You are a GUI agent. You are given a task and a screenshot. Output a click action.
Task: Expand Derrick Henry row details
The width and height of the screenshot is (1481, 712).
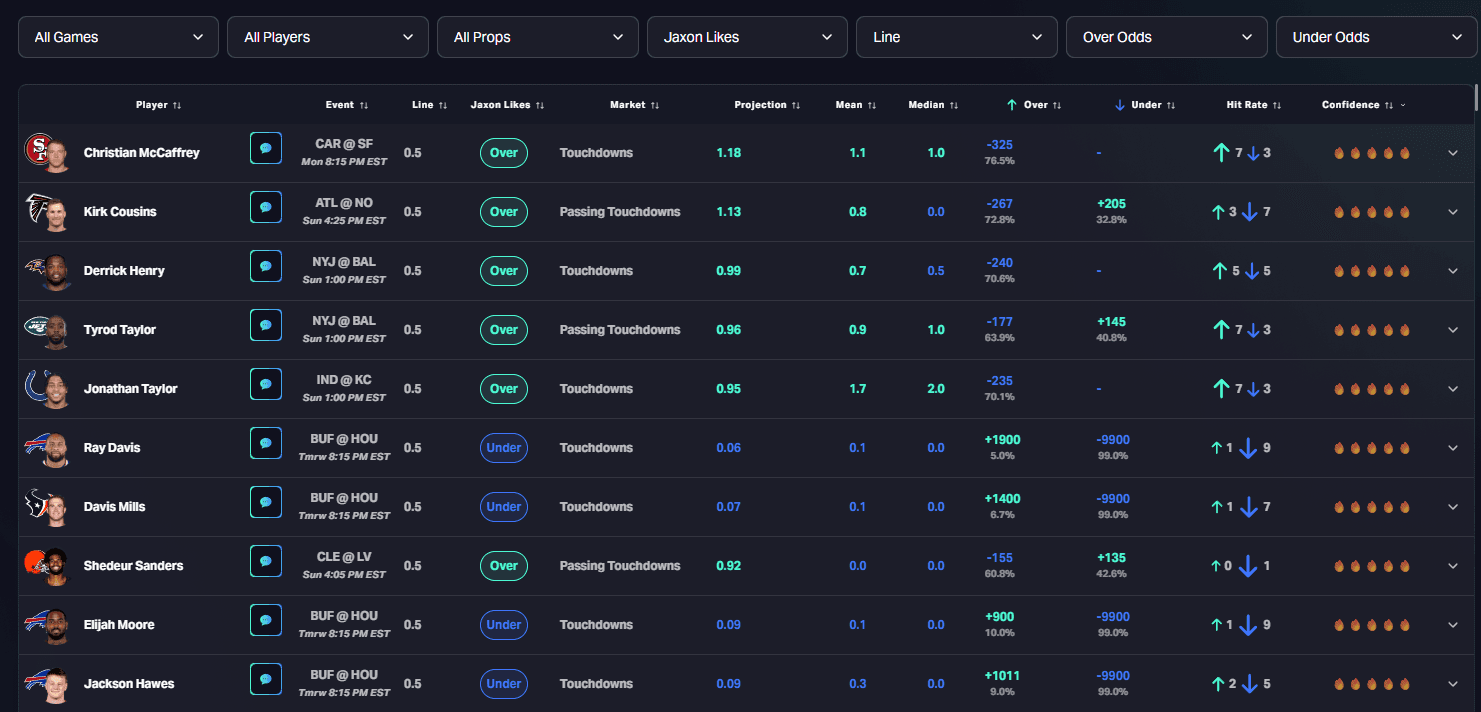click(x=1453, y=271)
